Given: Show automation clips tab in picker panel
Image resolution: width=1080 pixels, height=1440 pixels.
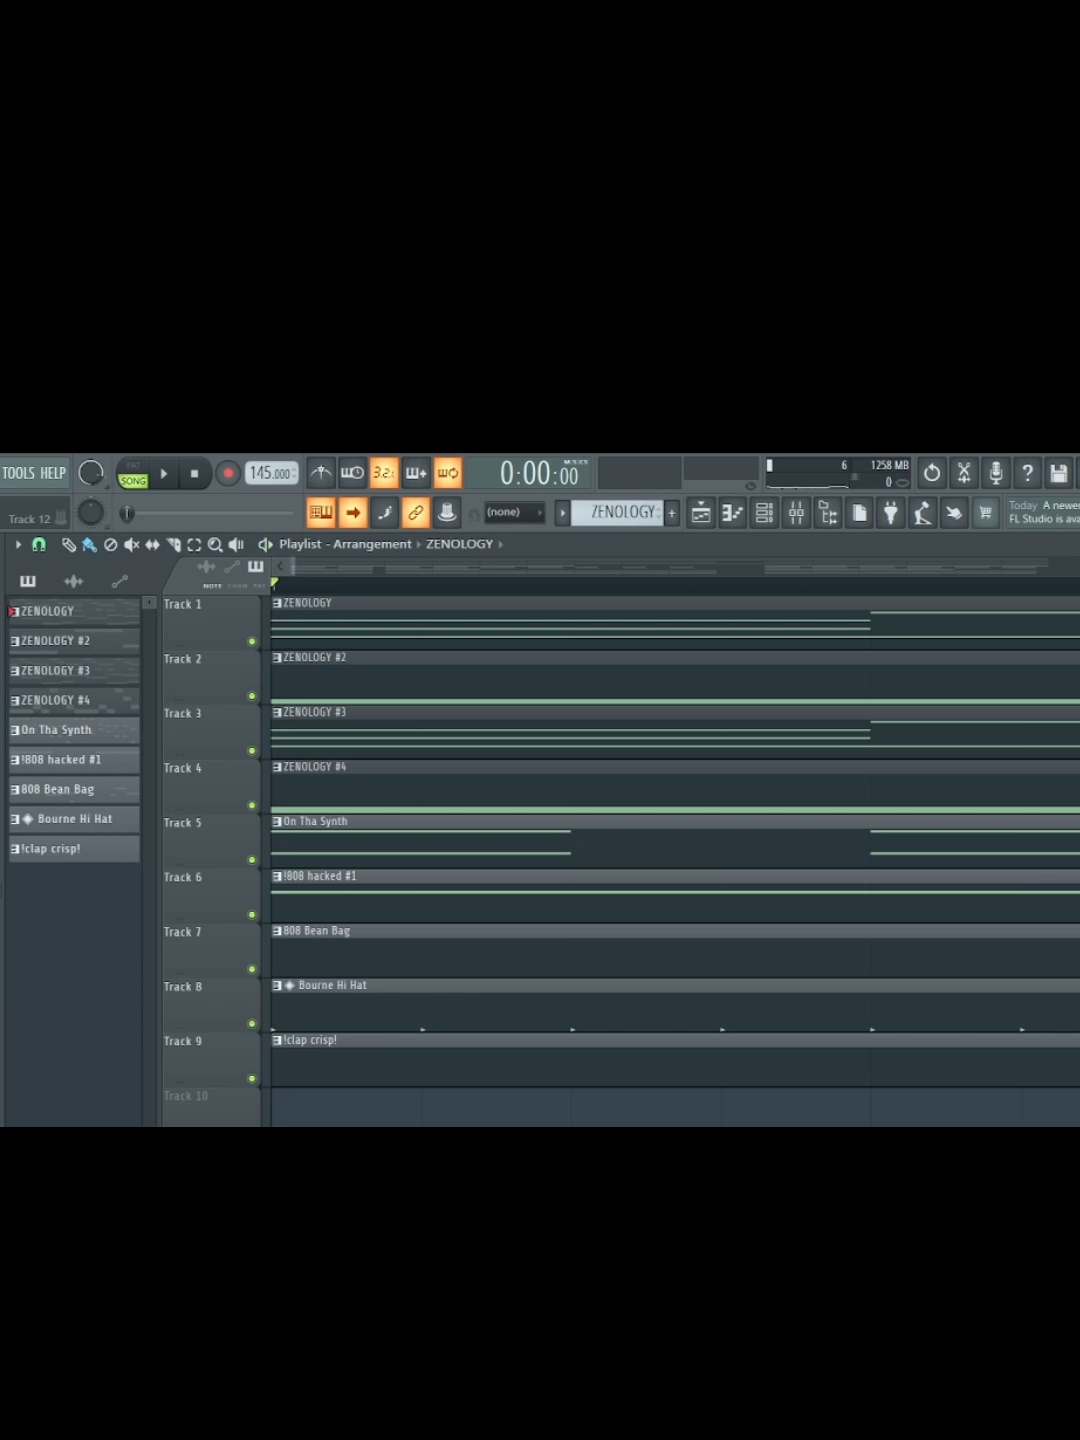Looking at the screenshot, I should pos(120,581).
